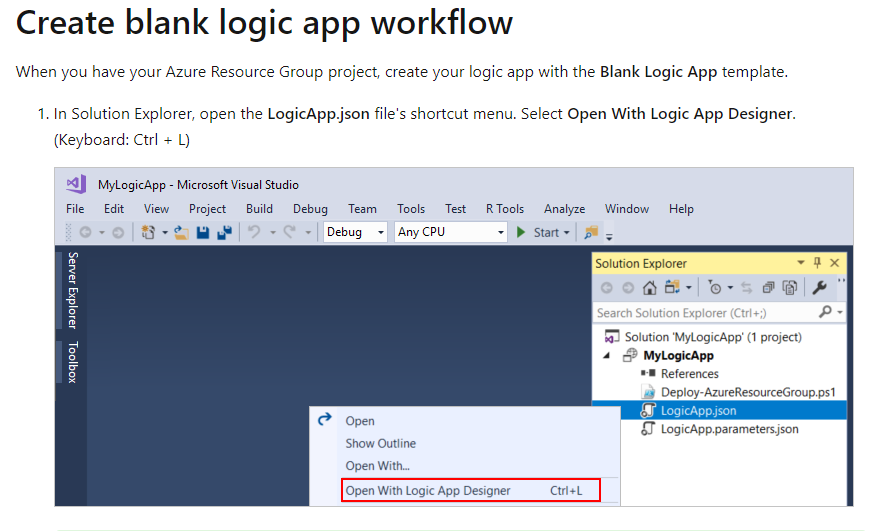
Task: Click the Solution Explorer Home icon
Action: [x=650, y=288]
